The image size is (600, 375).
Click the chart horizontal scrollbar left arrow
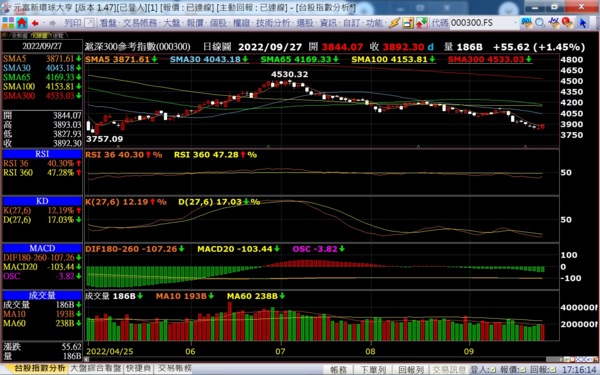(x=87, y=359)
